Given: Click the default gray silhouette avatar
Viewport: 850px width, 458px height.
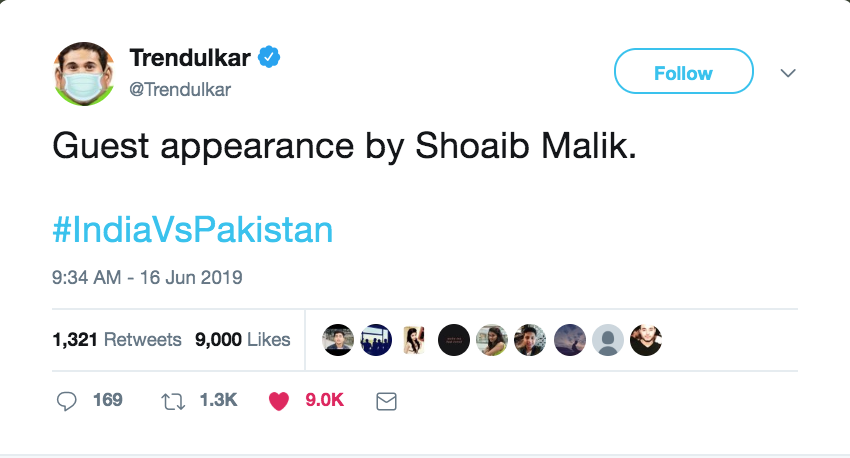Looking at the screenshot, I should [x=608, y=340].
